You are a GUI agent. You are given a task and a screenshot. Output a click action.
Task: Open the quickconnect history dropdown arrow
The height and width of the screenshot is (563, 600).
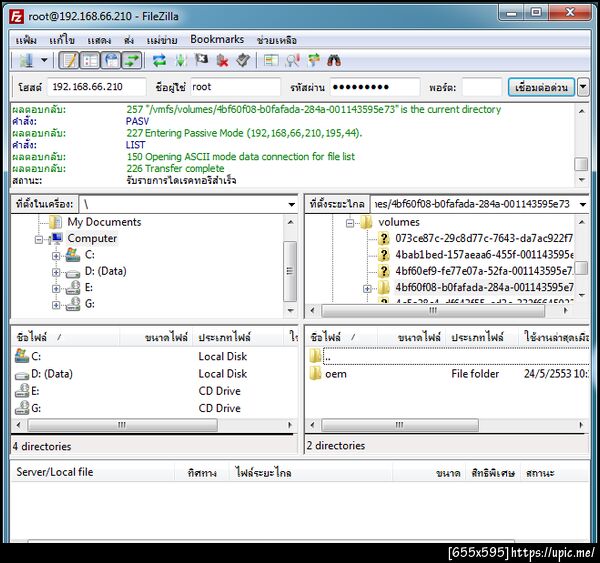pyautogui.click(x=583, y=87)
